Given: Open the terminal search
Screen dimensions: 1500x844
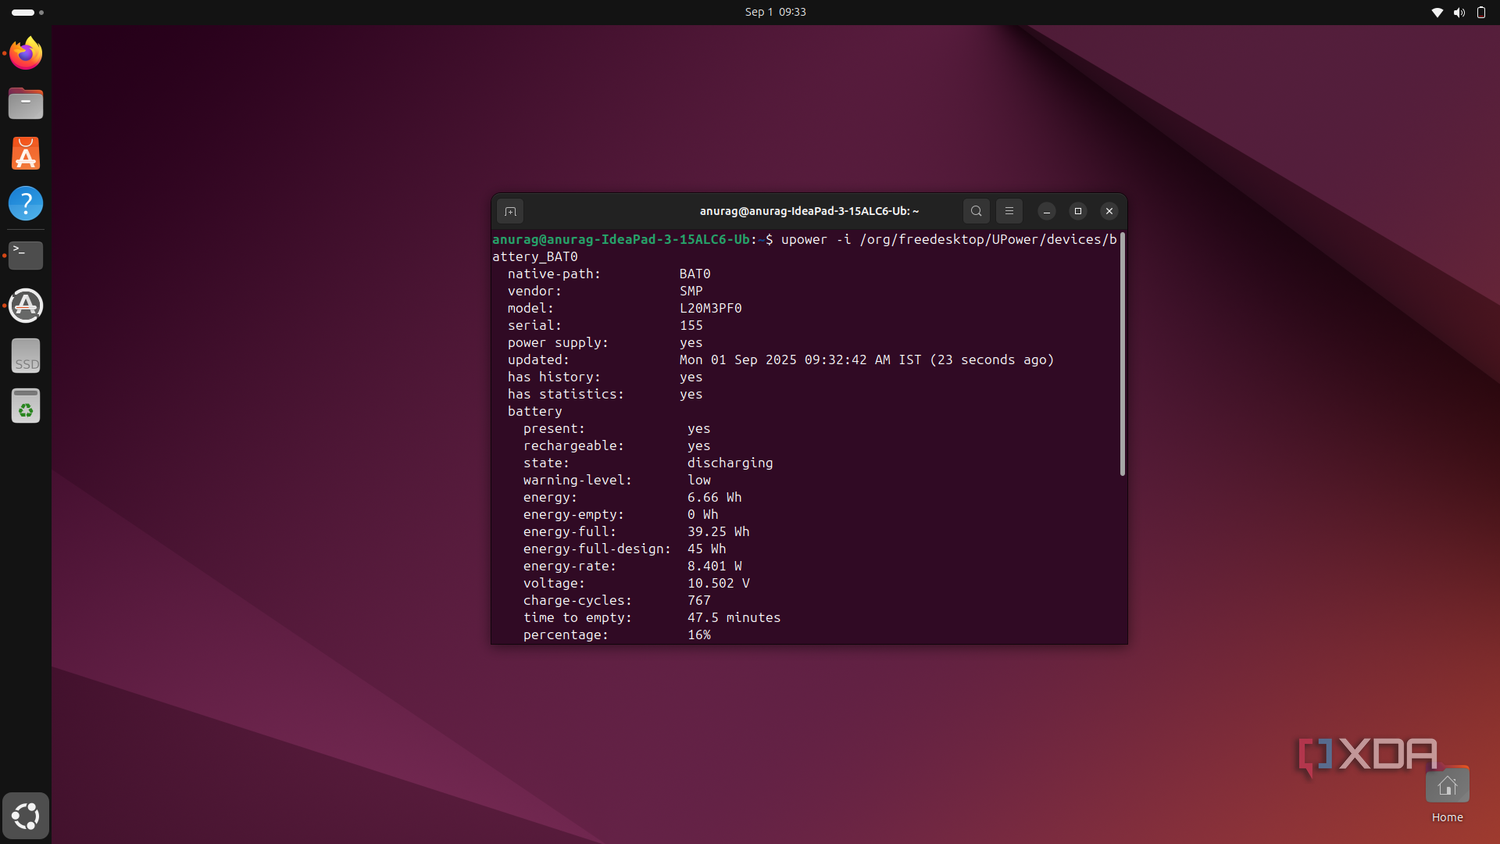Looking at the screenshot, I should (976, 211).
